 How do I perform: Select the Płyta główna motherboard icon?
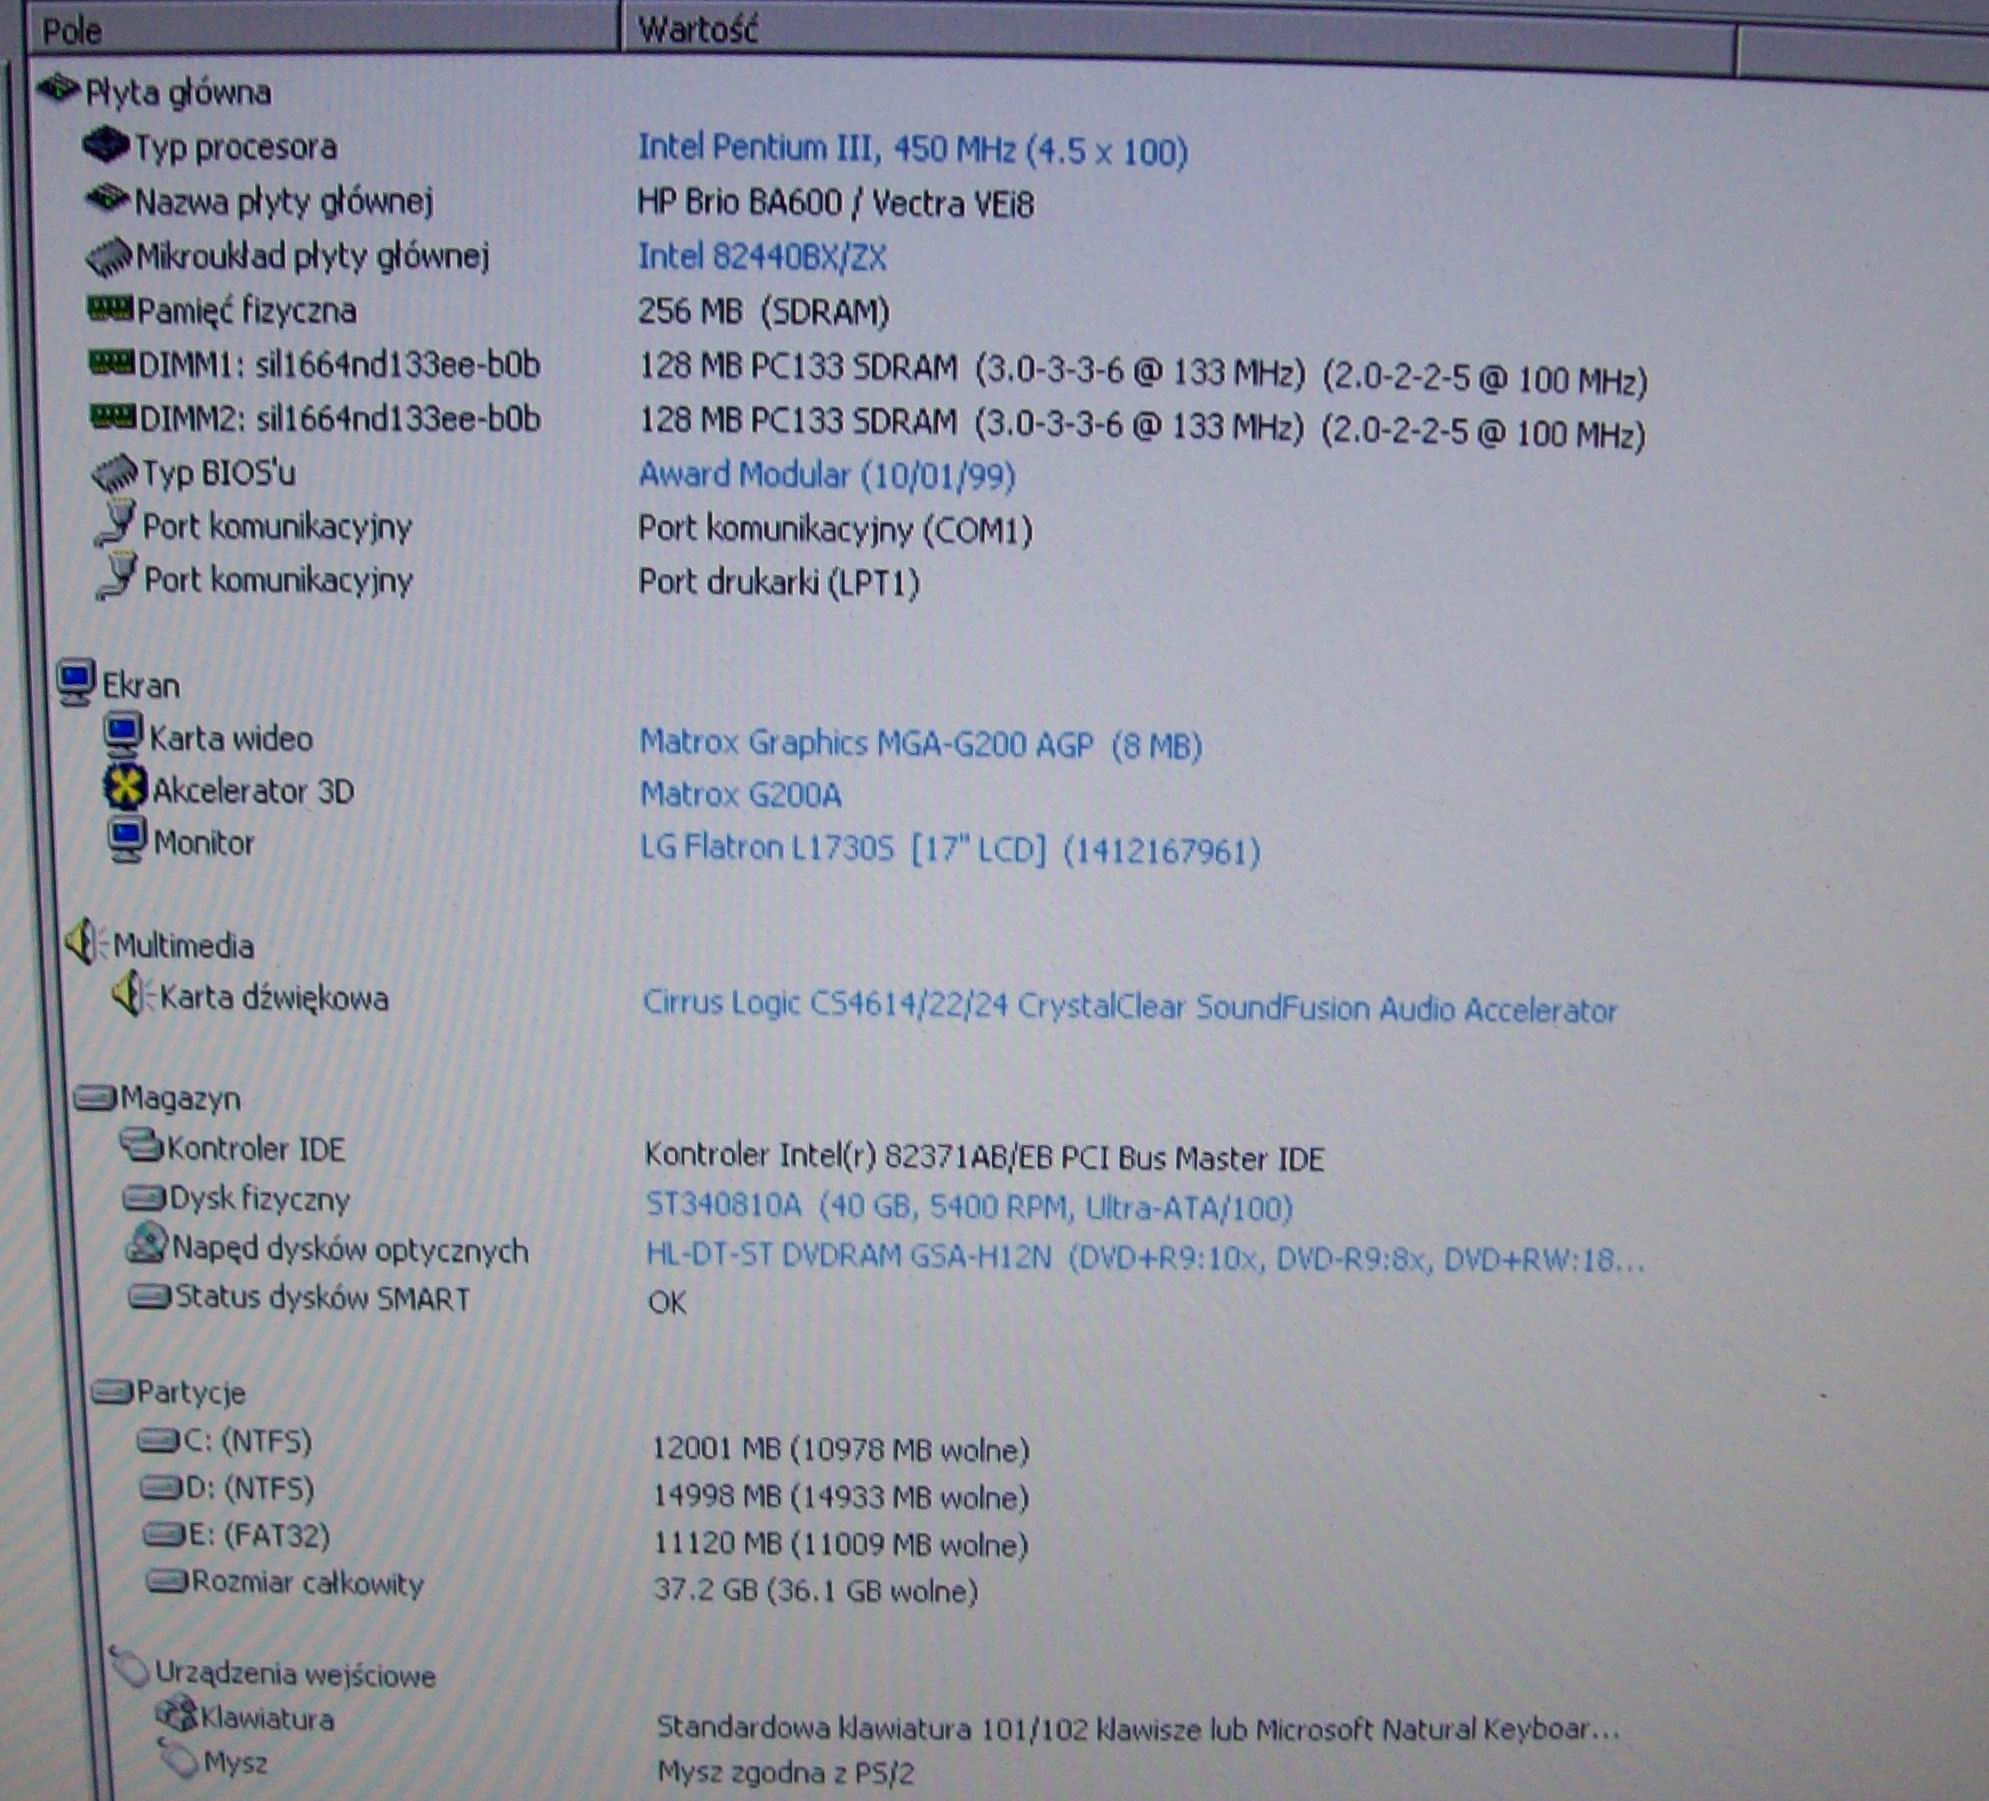click(58, 90)
